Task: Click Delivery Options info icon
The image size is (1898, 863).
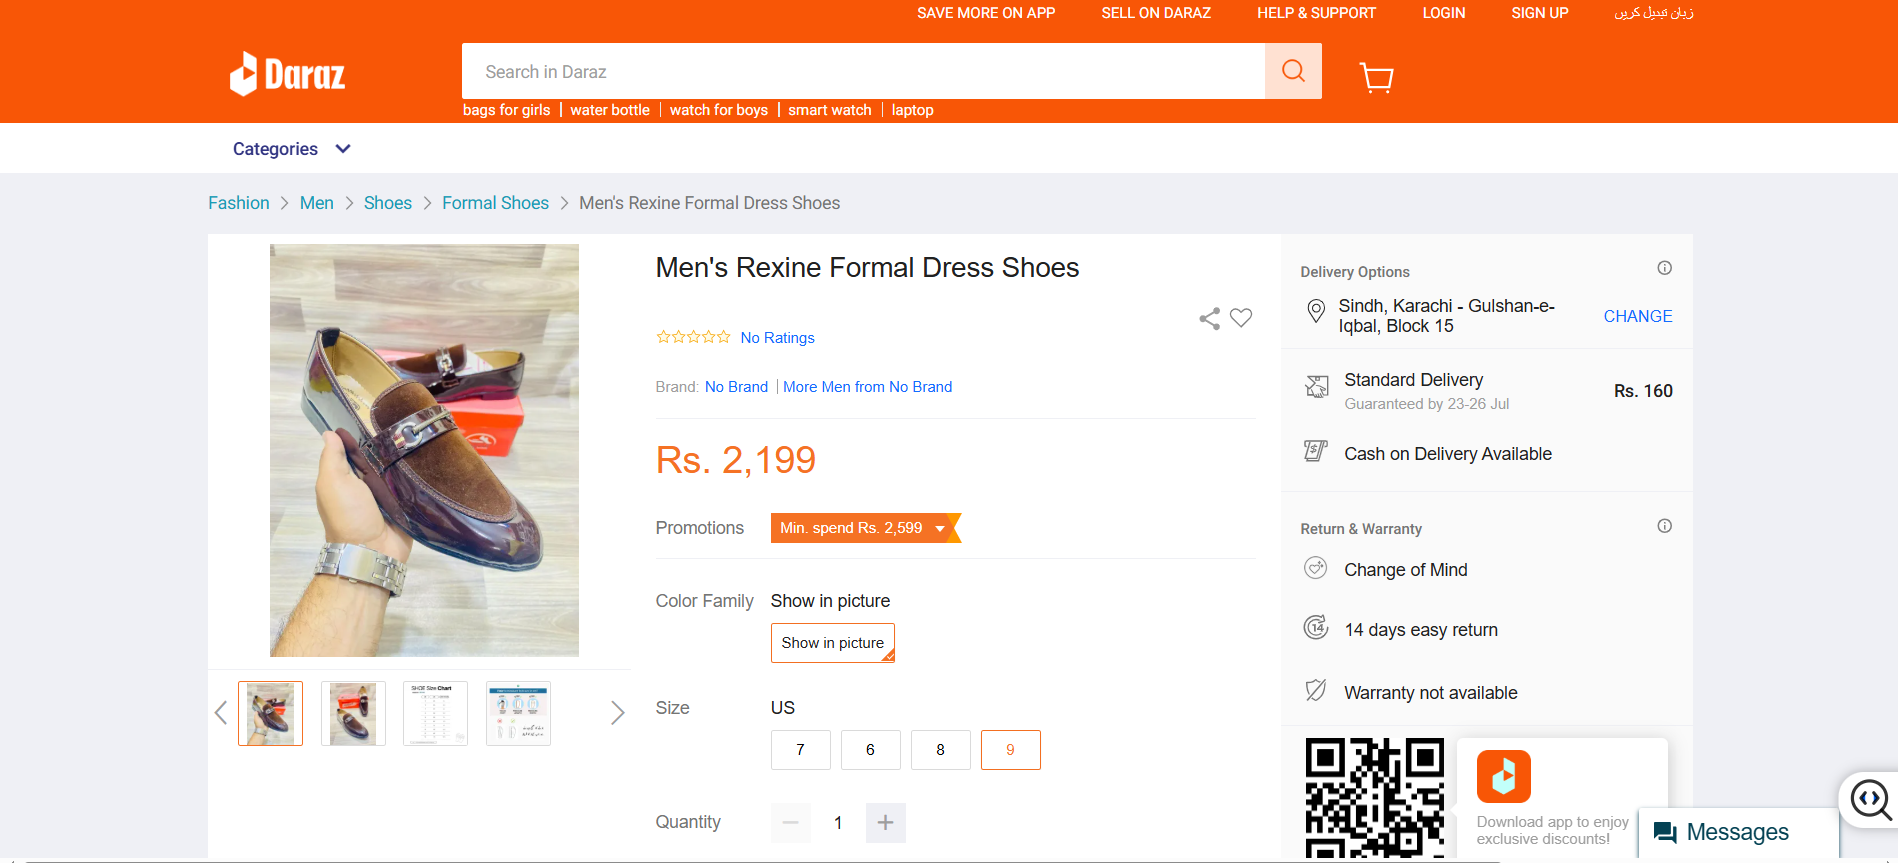Action: click(1664, 268)
